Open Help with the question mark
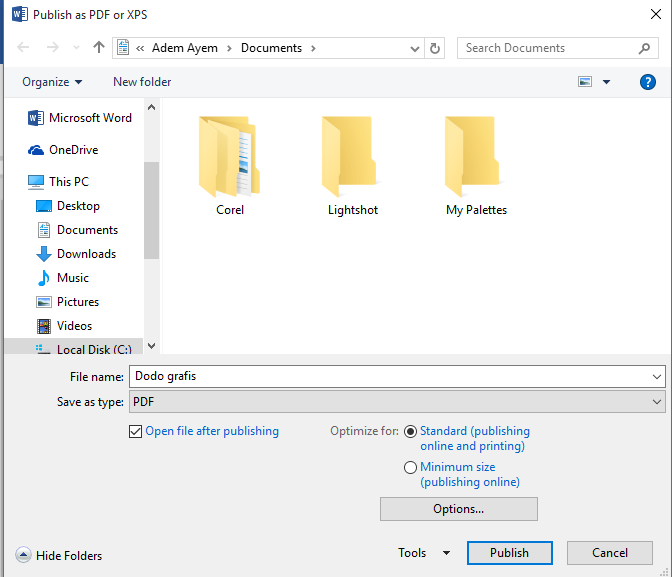This screenshot has width=672, height=577. coord(648,82)
